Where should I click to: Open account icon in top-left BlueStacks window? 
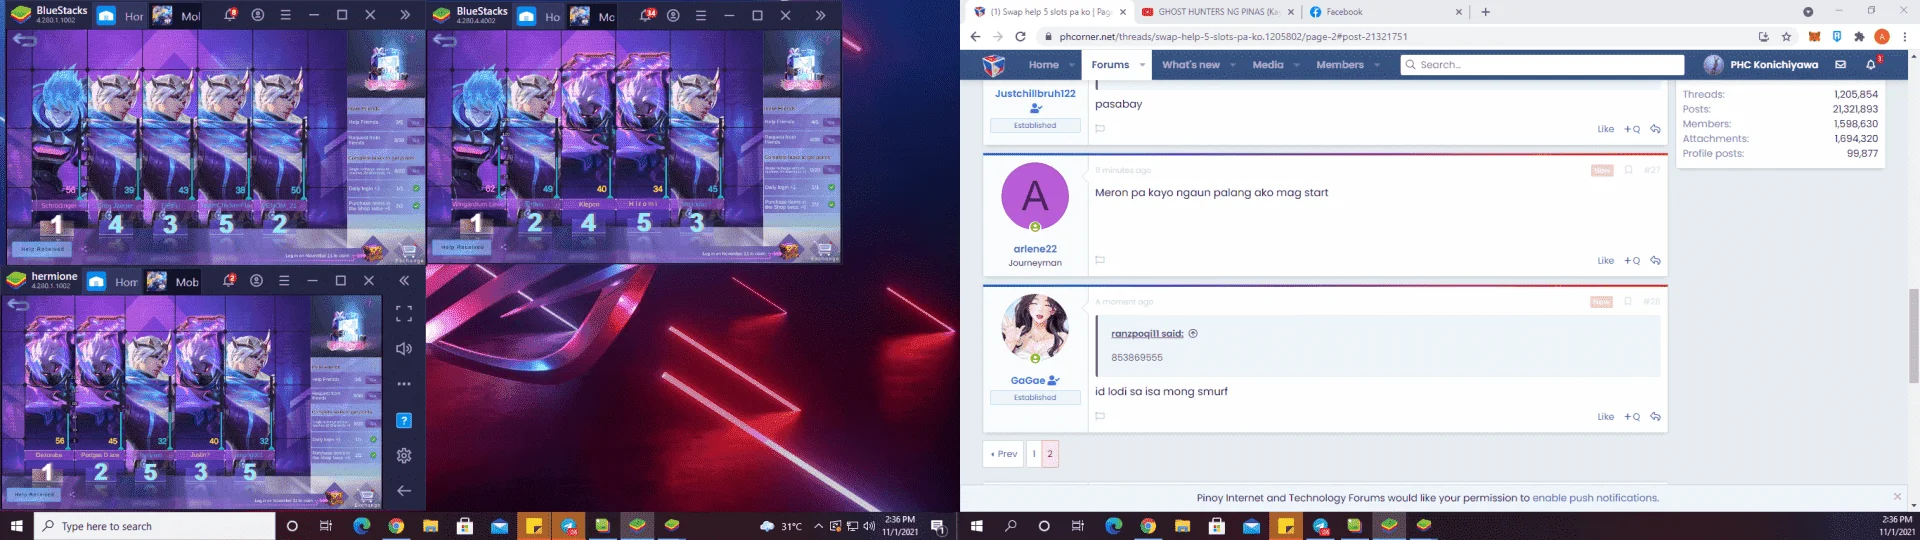point(258,15)
